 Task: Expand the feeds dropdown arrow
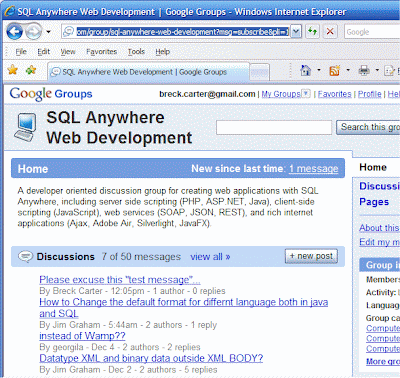point(348,70)
